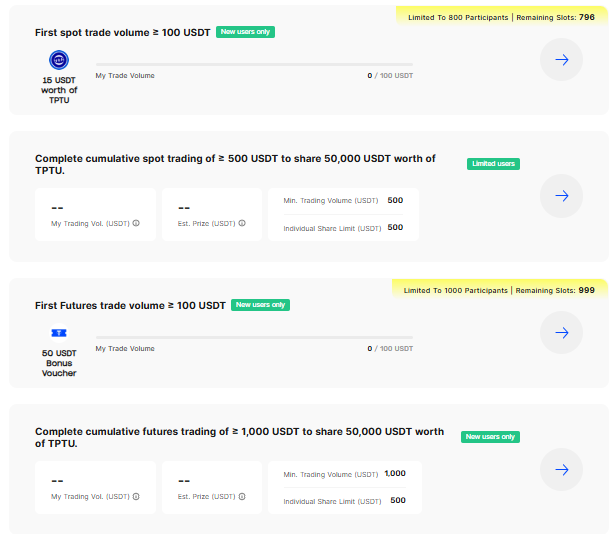Click futures Min. Trading Volume value 1,000
612x534 pixels.
click(395, 473)
